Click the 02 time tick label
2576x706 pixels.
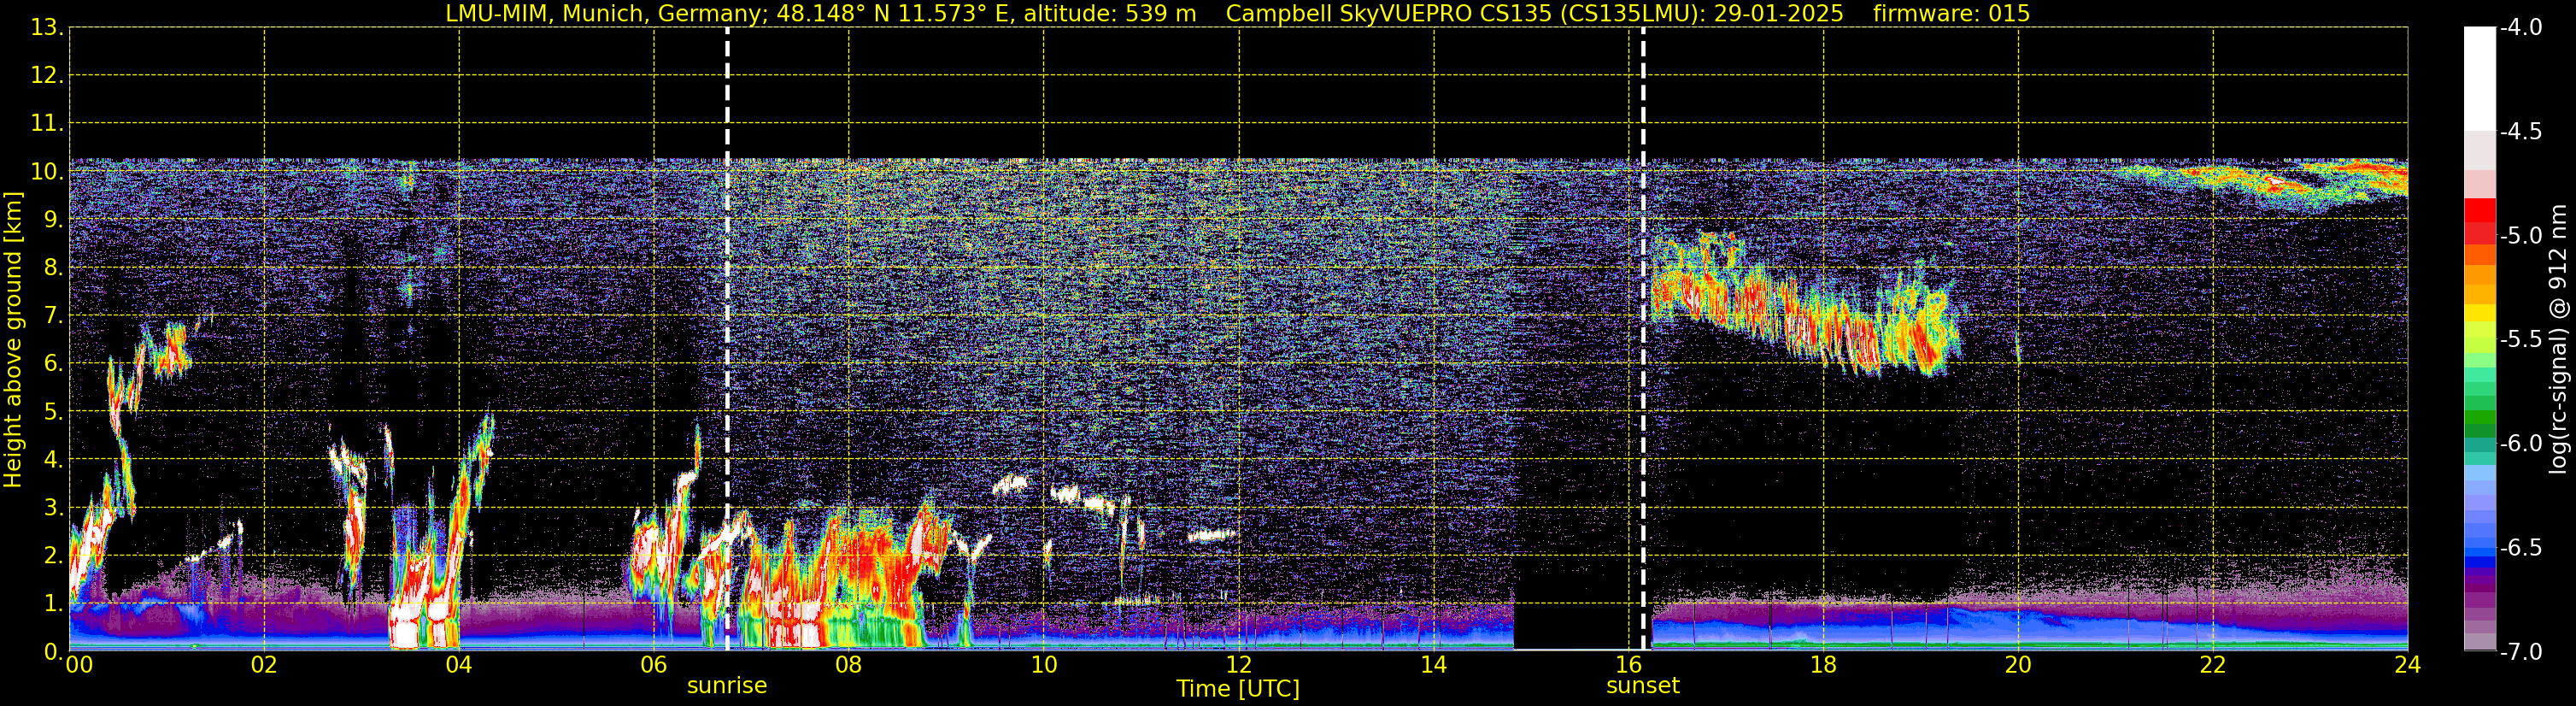[264, 665]
